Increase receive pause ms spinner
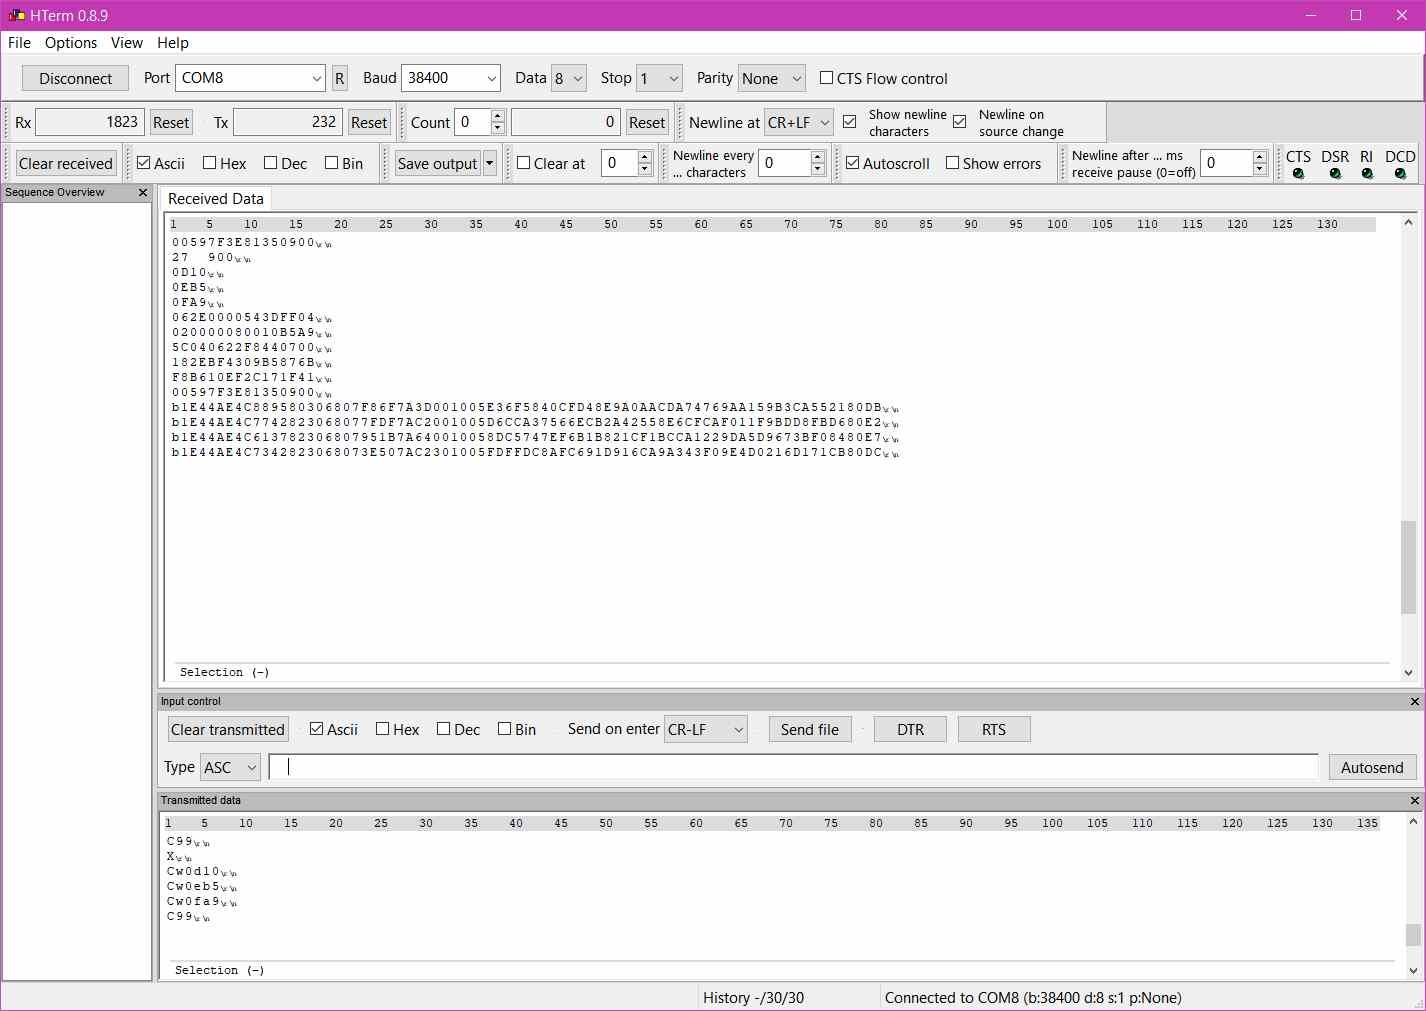This screenshot has height=1011, width=1426. [x=1260, y=157]
